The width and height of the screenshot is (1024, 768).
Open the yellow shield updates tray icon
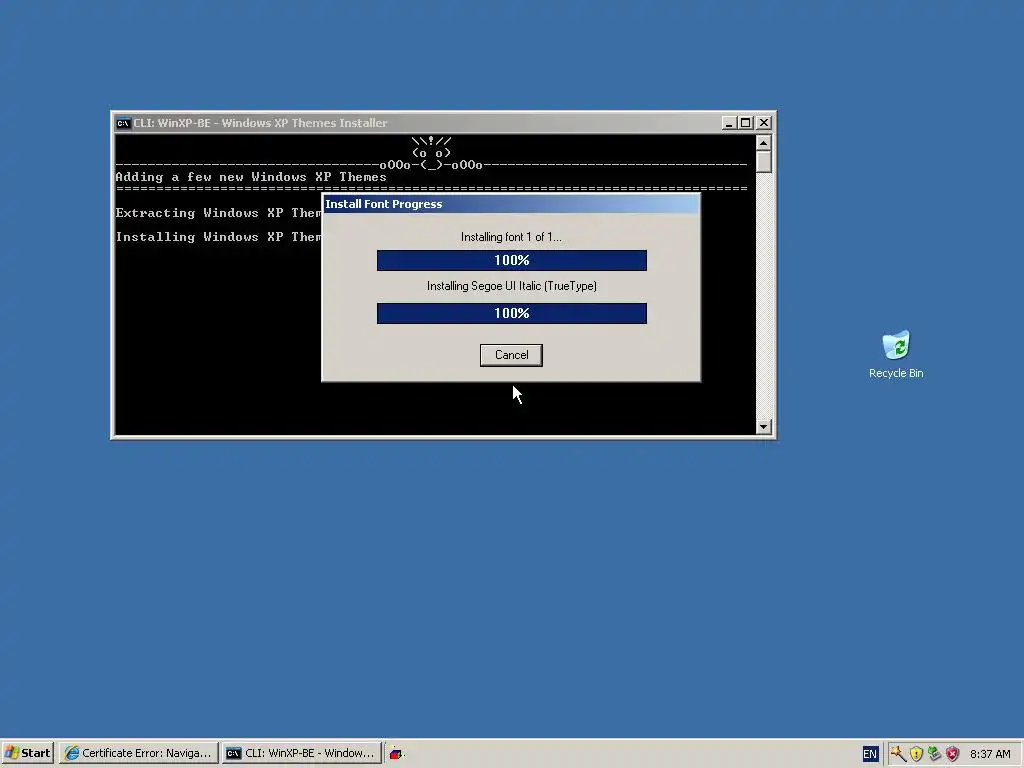(916, 754)
